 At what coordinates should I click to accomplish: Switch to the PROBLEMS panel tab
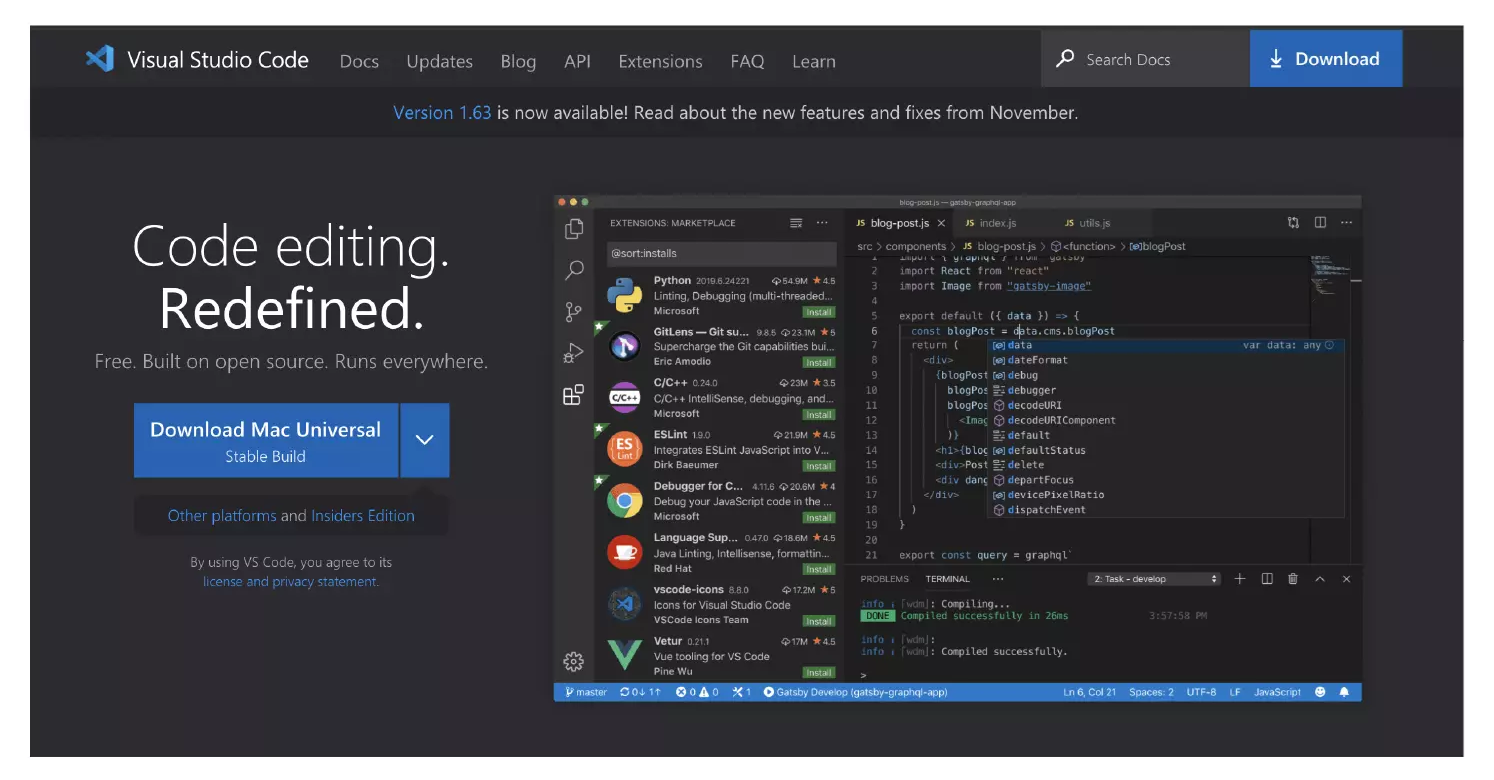point(885,579)
